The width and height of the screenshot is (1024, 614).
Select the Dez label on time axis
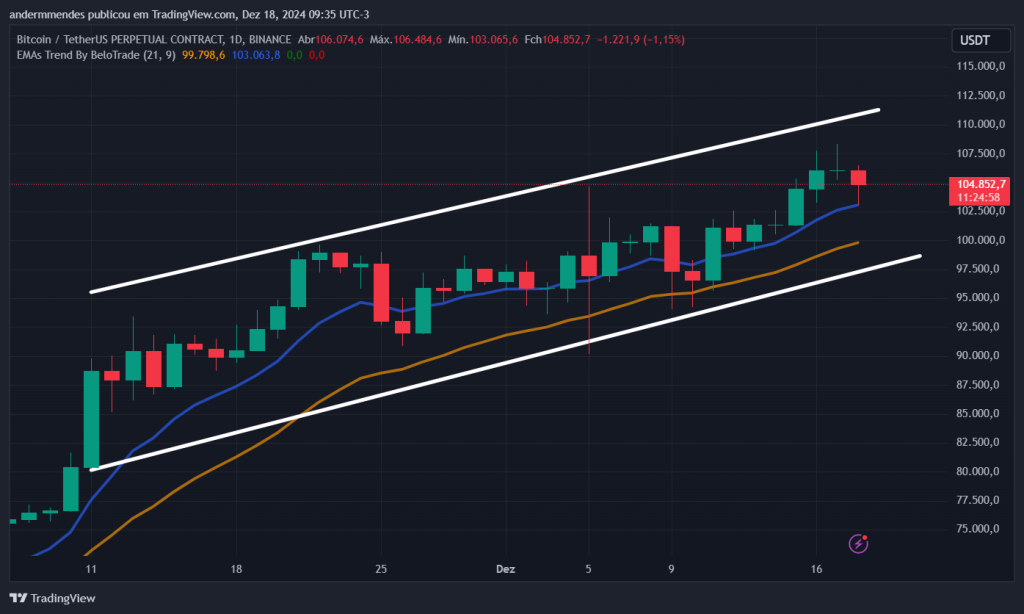[x=505, y=569]
